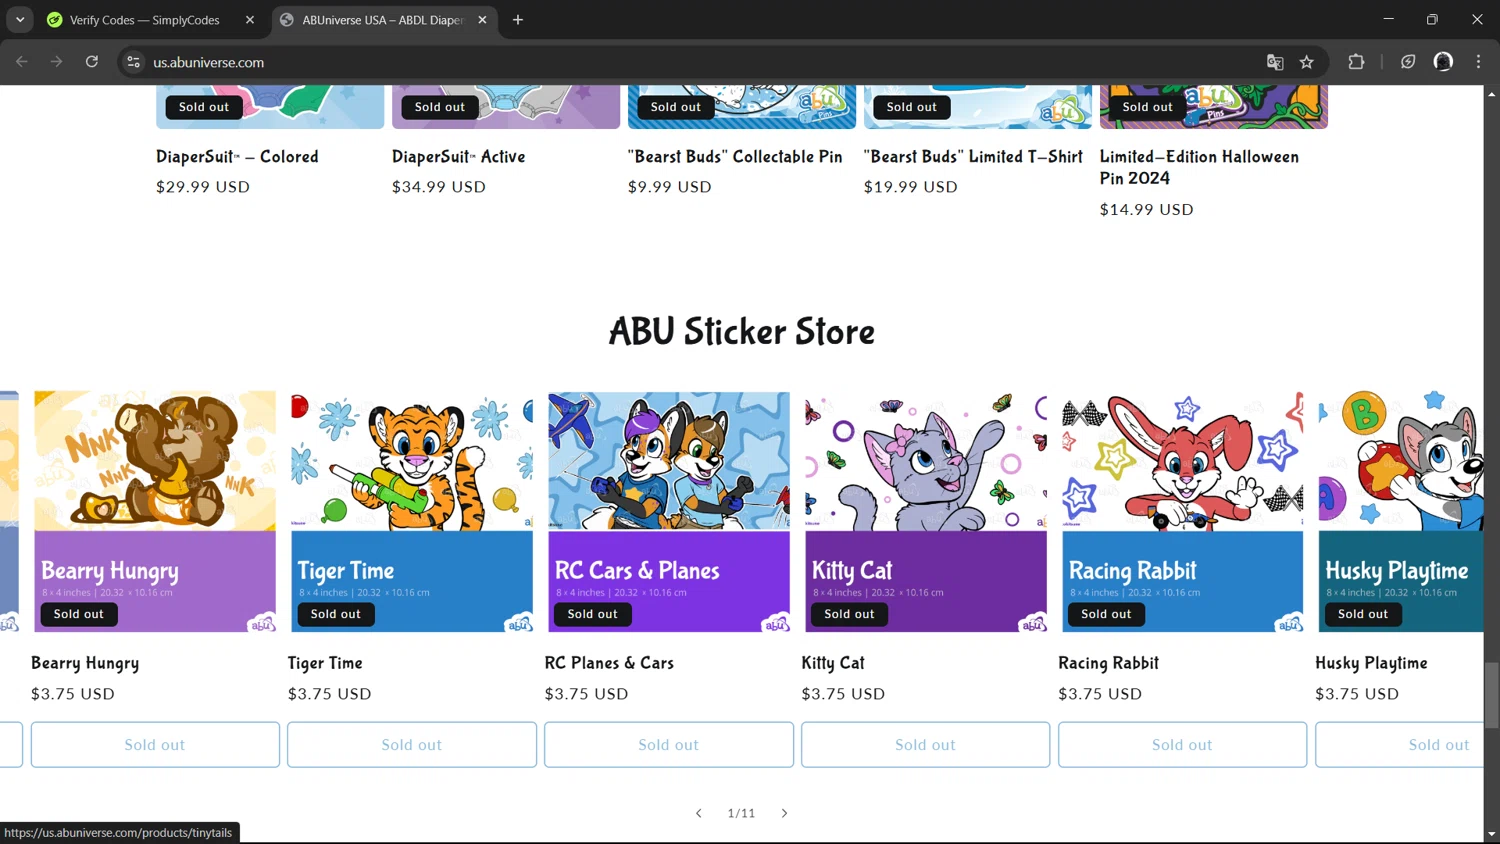Go to next slide in sticker carousel

tap(784, 813)
